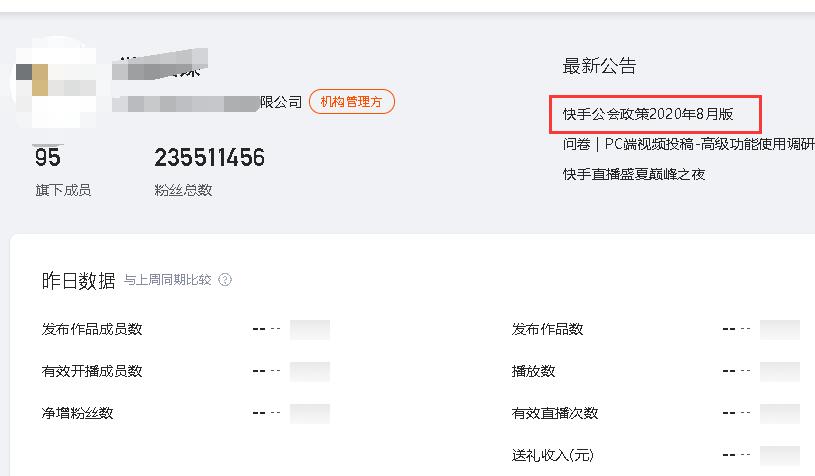815x476 pixels.
Task: Click the 最新公告 heading
Action: pyautogui.click(x=599, y=67)
